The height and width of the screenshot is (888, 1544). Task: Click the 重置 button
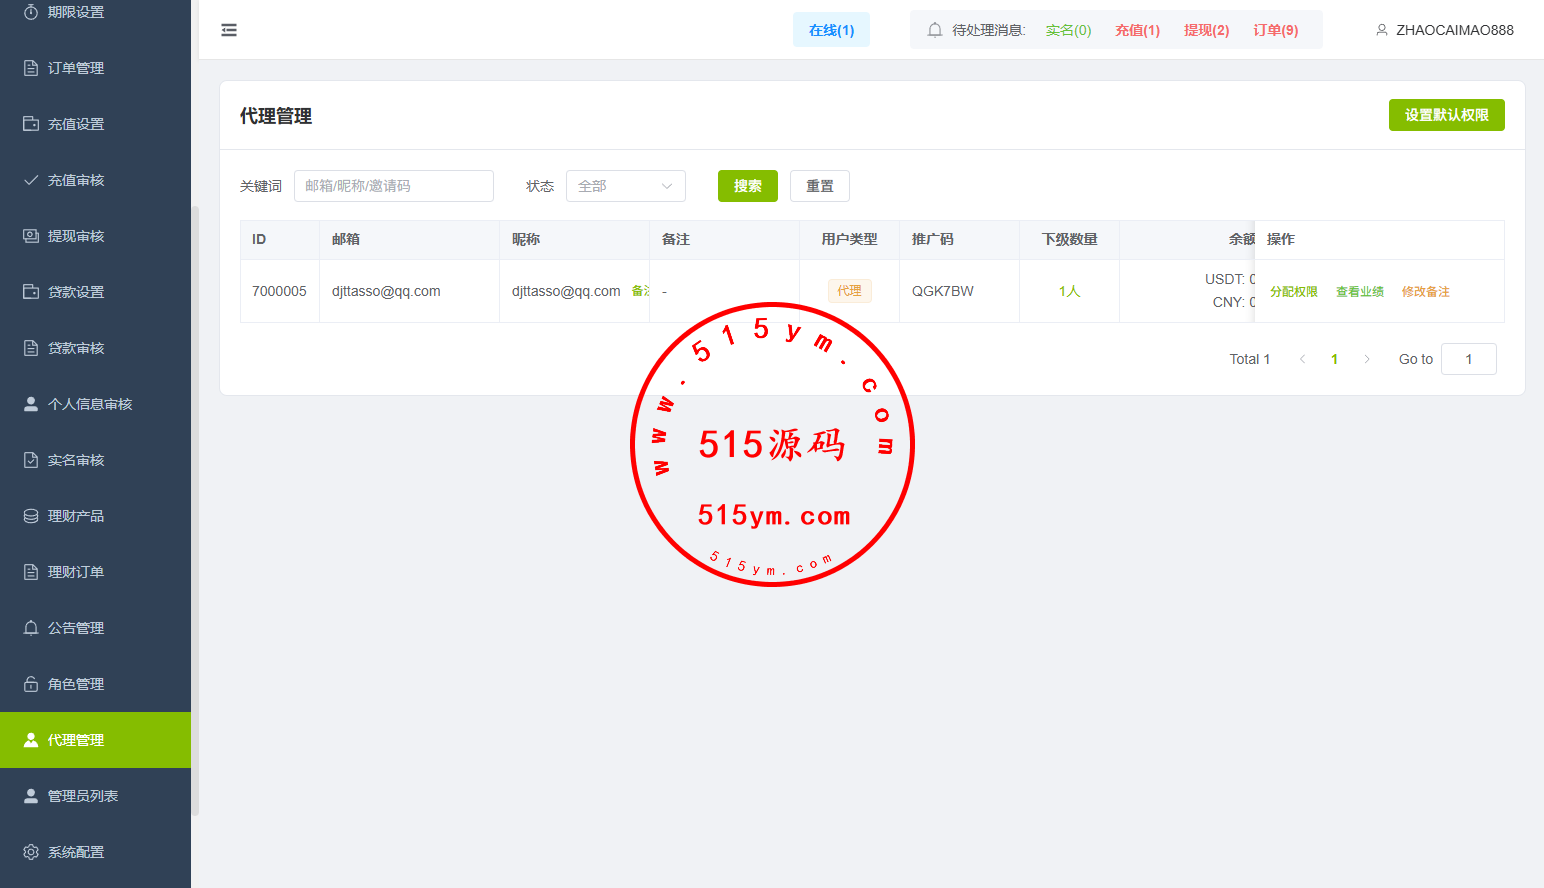click(819, 186)
